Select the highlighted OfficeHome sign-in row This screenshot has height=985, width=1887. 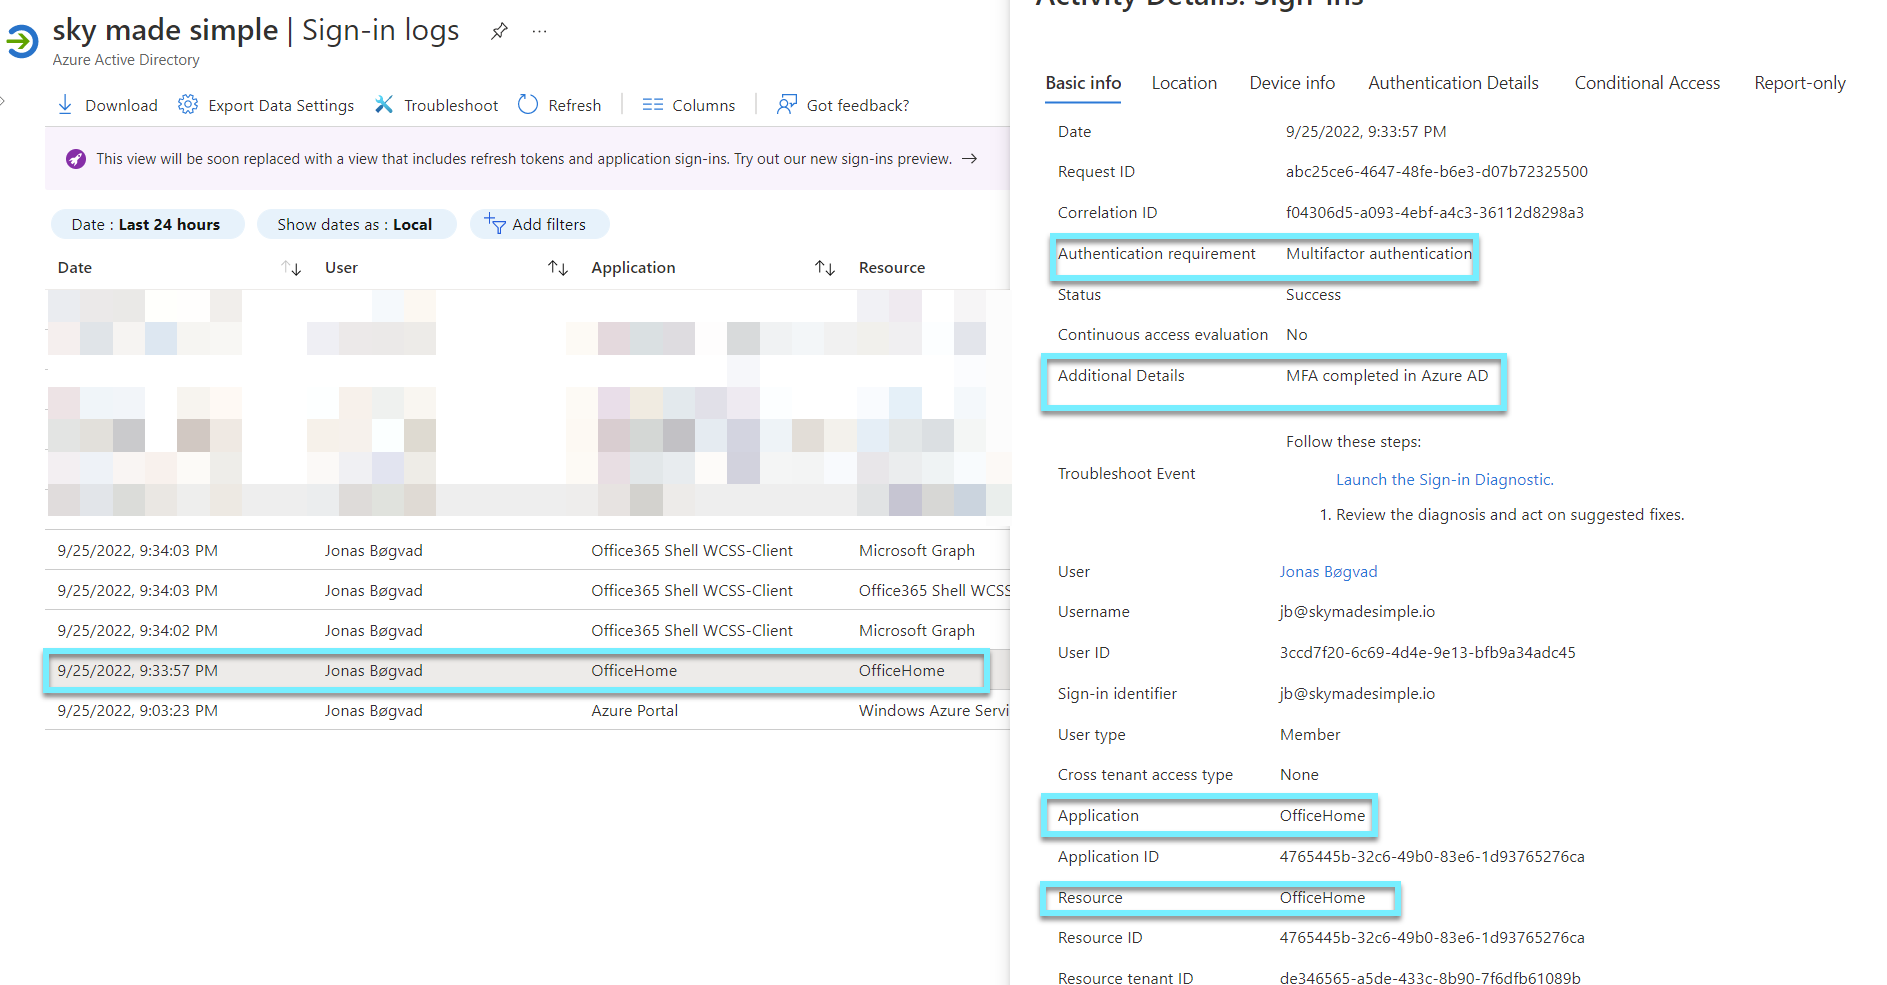point(515,670)
